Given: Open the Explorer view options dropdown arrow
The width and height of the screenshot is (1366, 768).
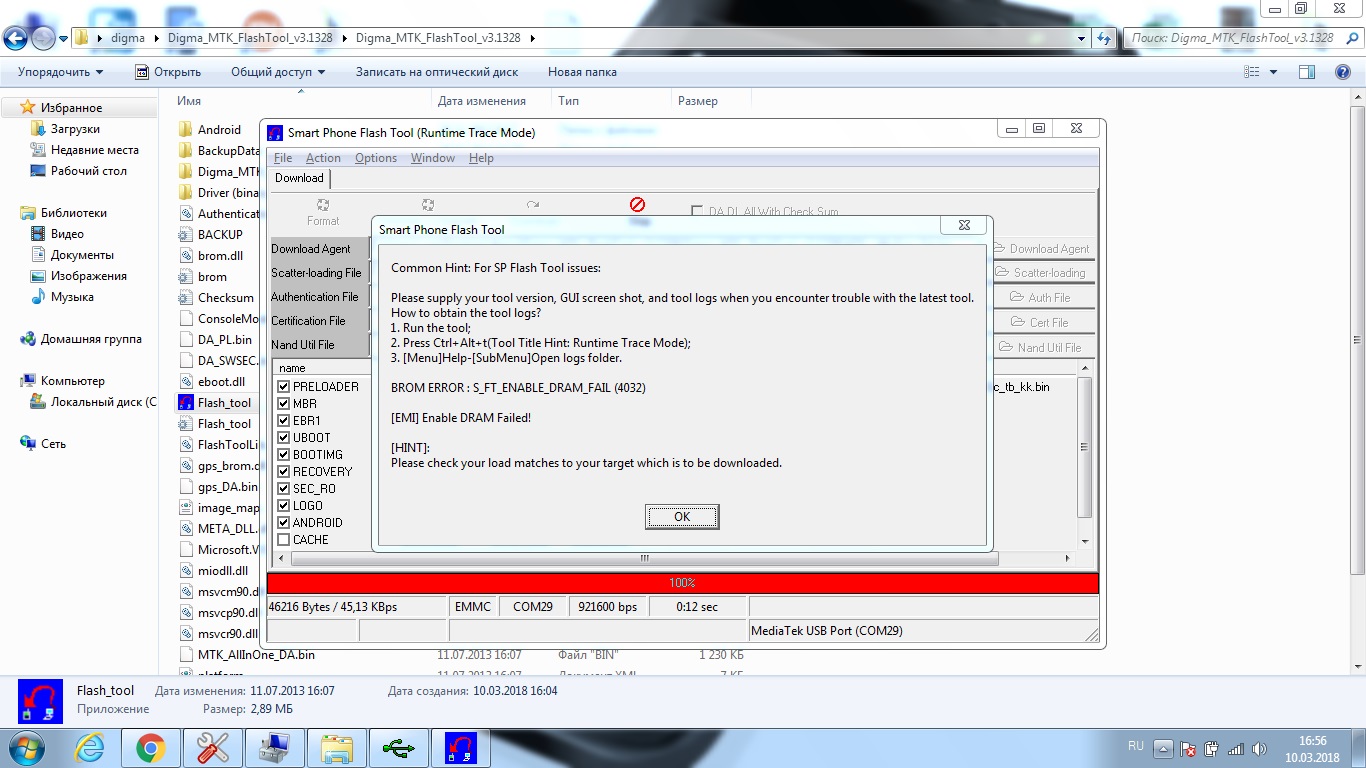Looking at the screenshot, I should [x=1273, y=72].
